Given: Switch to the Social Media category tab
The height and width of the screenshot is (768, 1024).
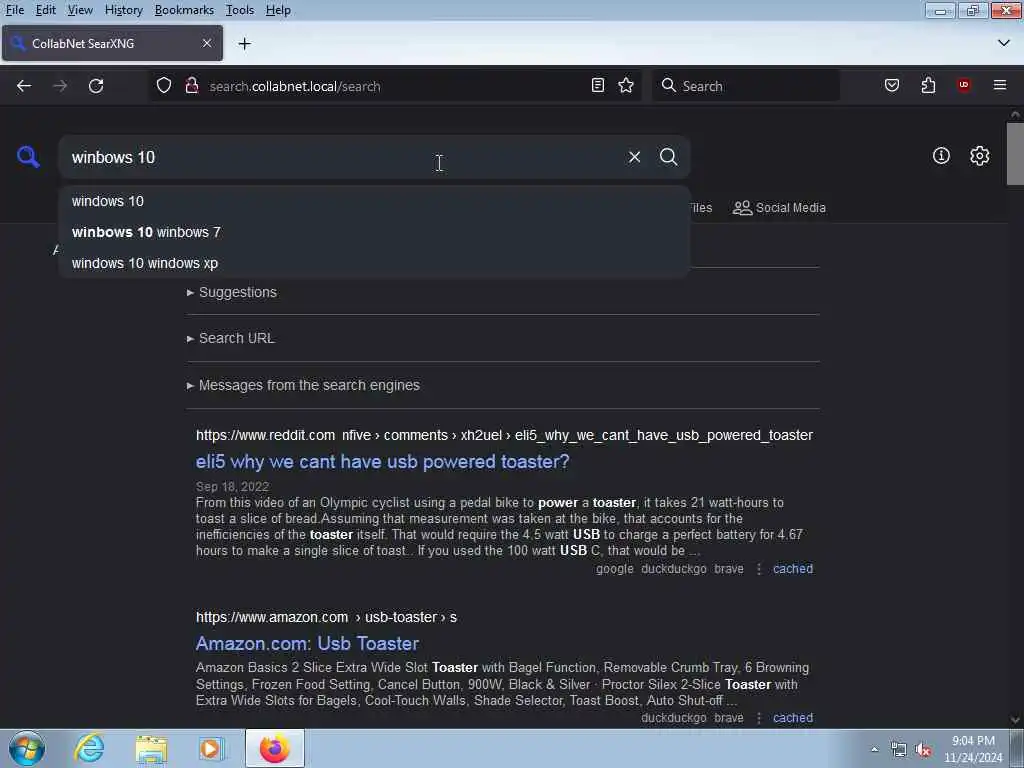Looking at the screenshot, I should tap(779, 208).
